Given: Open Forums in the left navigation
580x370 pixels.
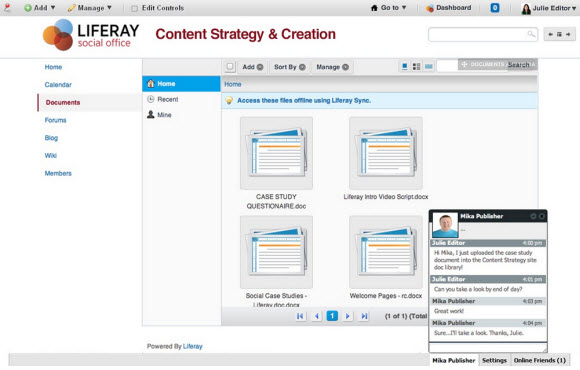Looking at the screenshot, I should click(x=55, y=120).
